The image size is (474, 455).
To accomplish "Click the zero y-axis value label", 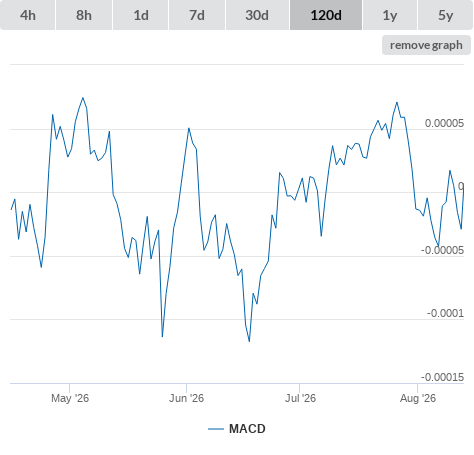I will [x=461, y=186].
